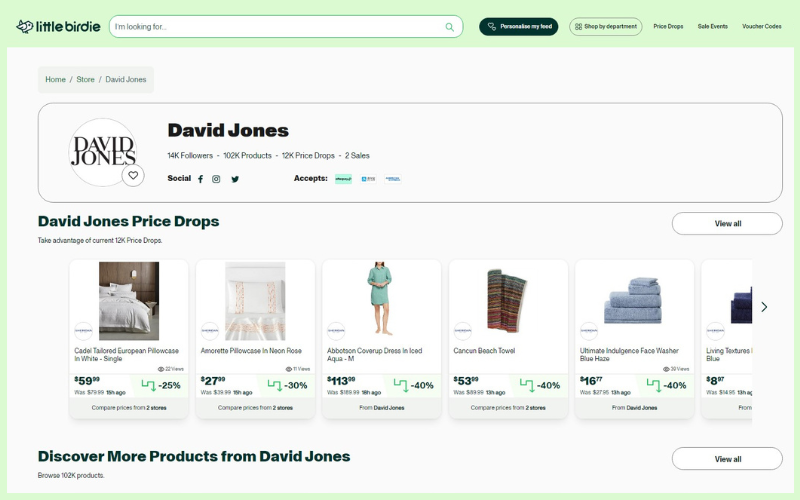Click the search magnifier icon
The height and width of the screenshot is (500, 800).
pos(449,27)
